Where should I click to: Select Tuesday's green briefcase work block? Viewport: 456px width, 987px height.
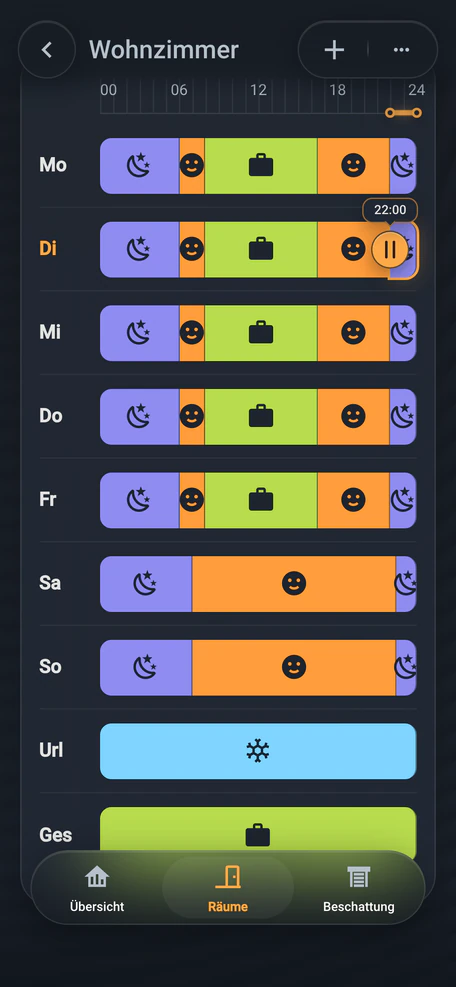[x=261, y=249]
